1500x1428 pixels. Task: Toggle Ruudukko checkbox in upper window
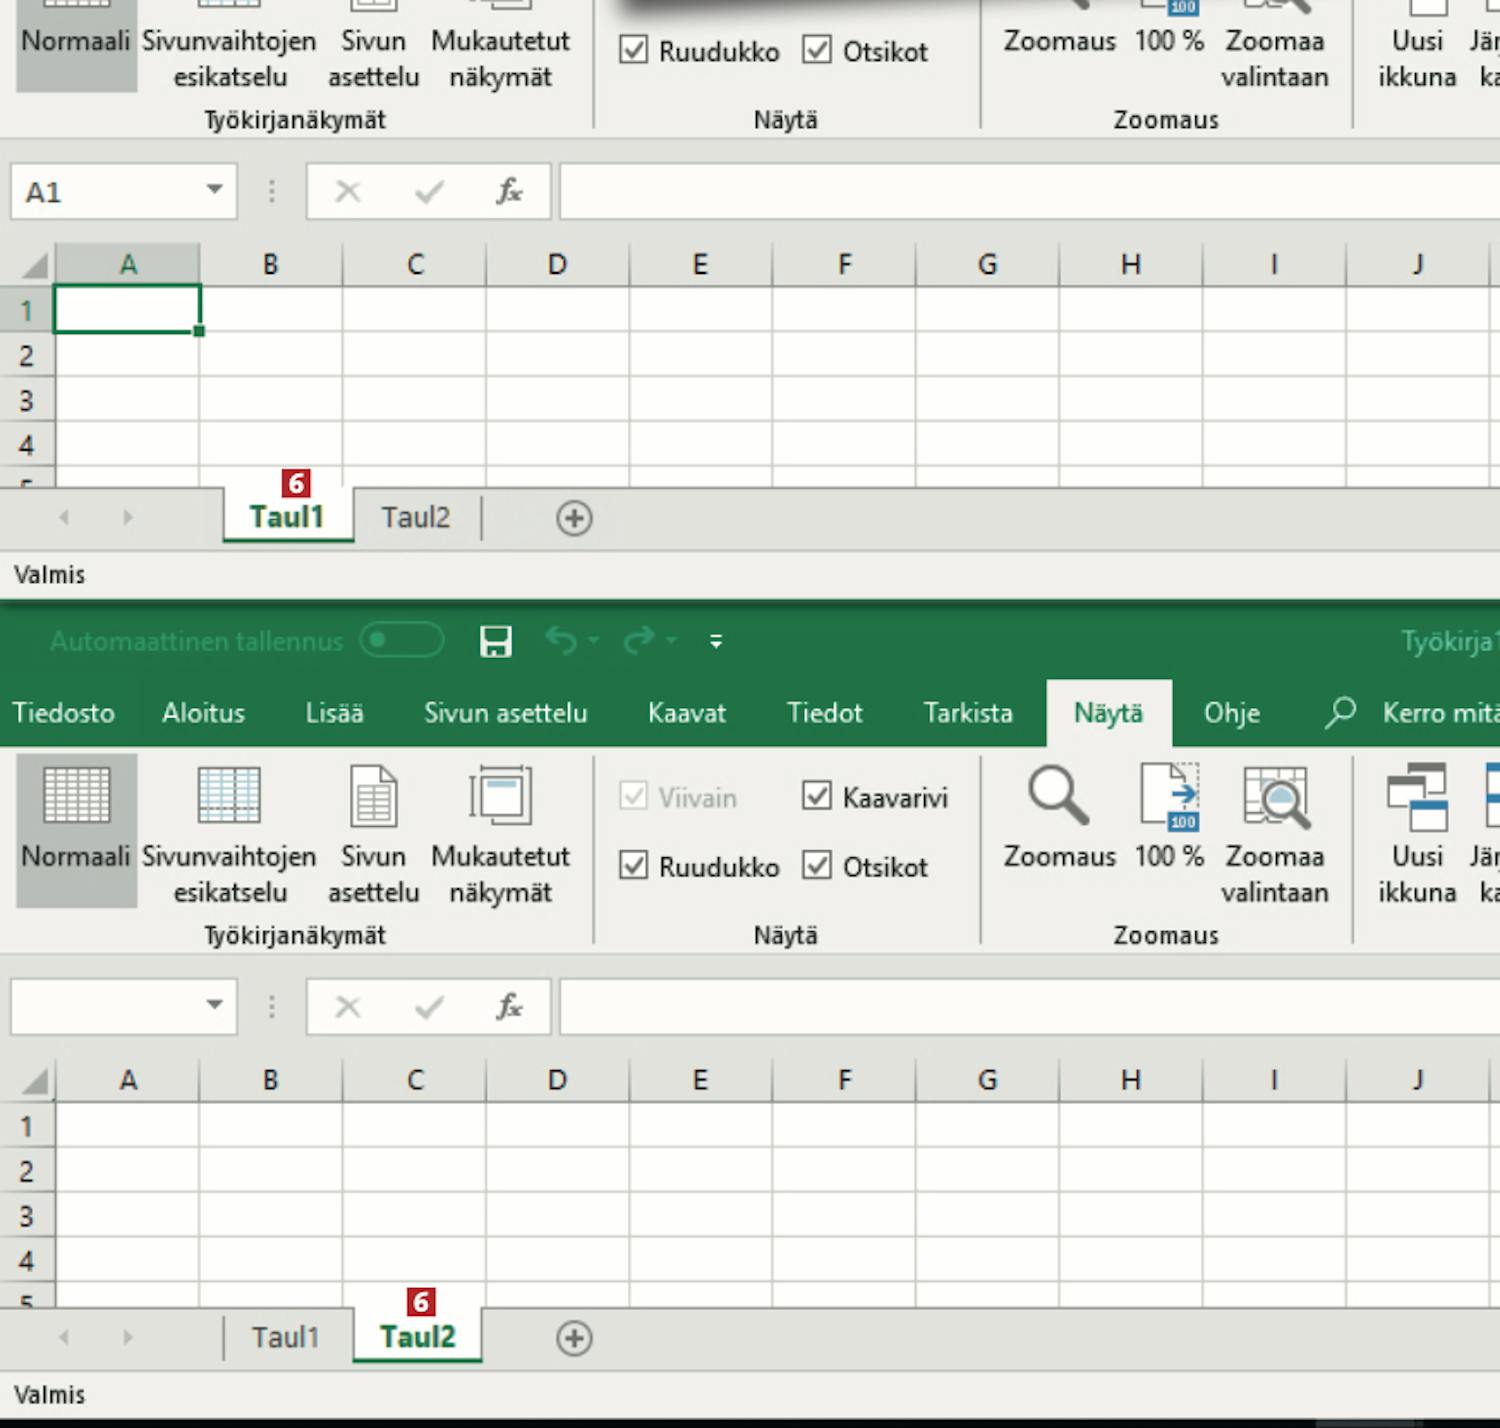click(x=633, y=50)
